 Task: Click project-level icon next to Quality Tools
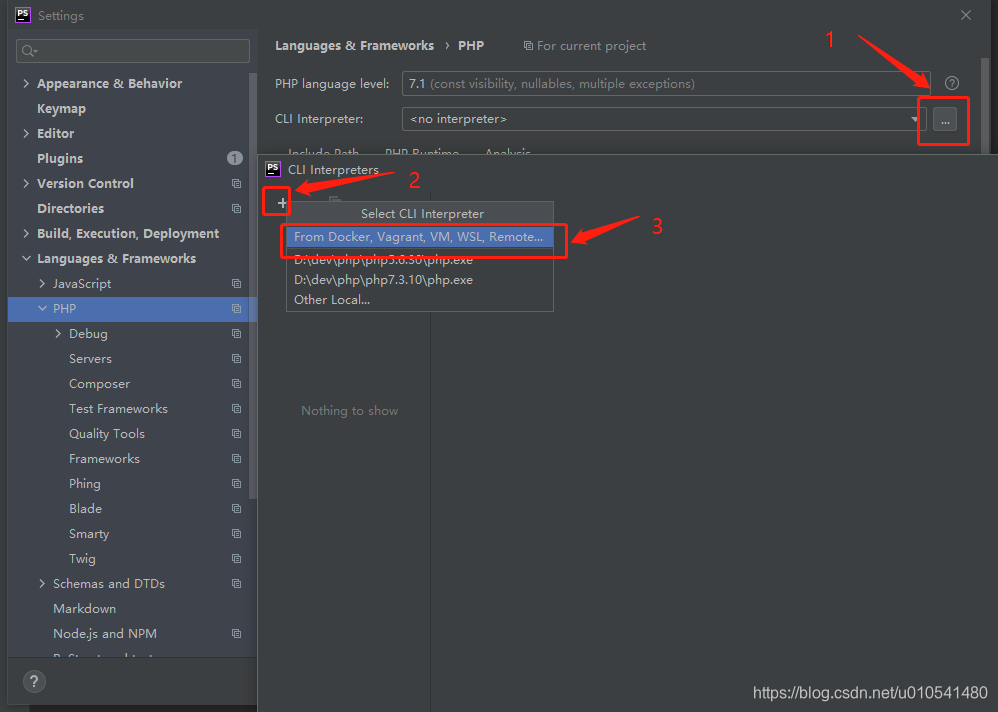237,434
